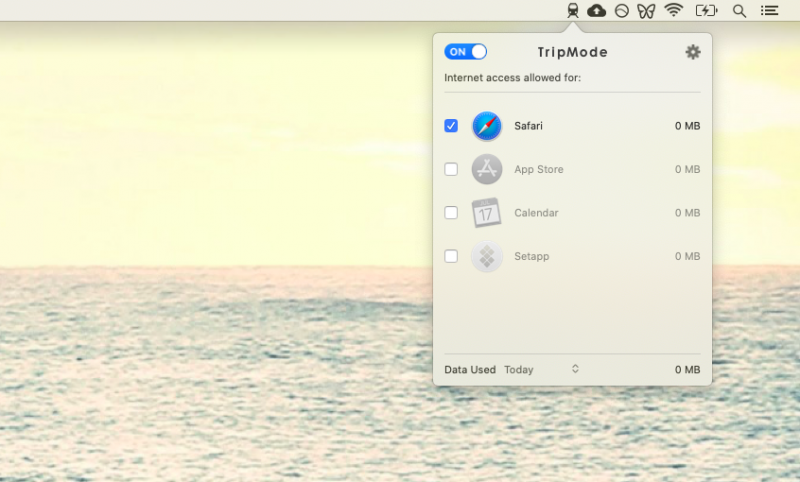The image size is (800, 482).
Task: Click the 'Data Used' label
Action: pos(470,370)
